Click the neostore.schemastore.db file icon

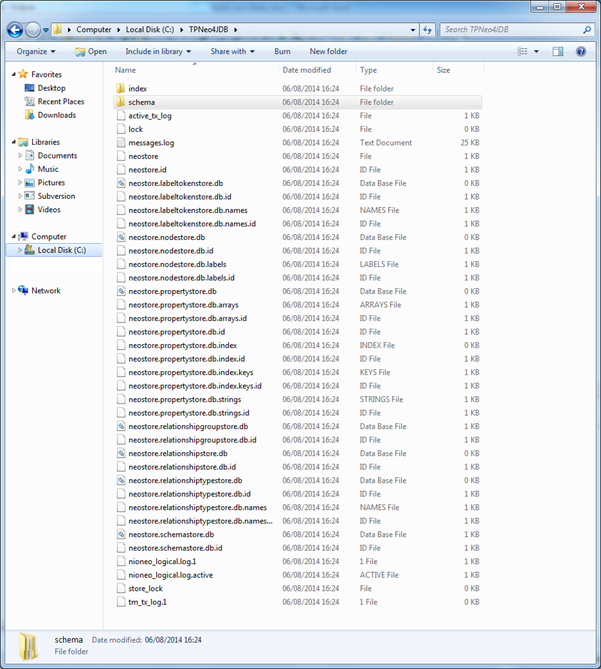(x=121, y=535)
